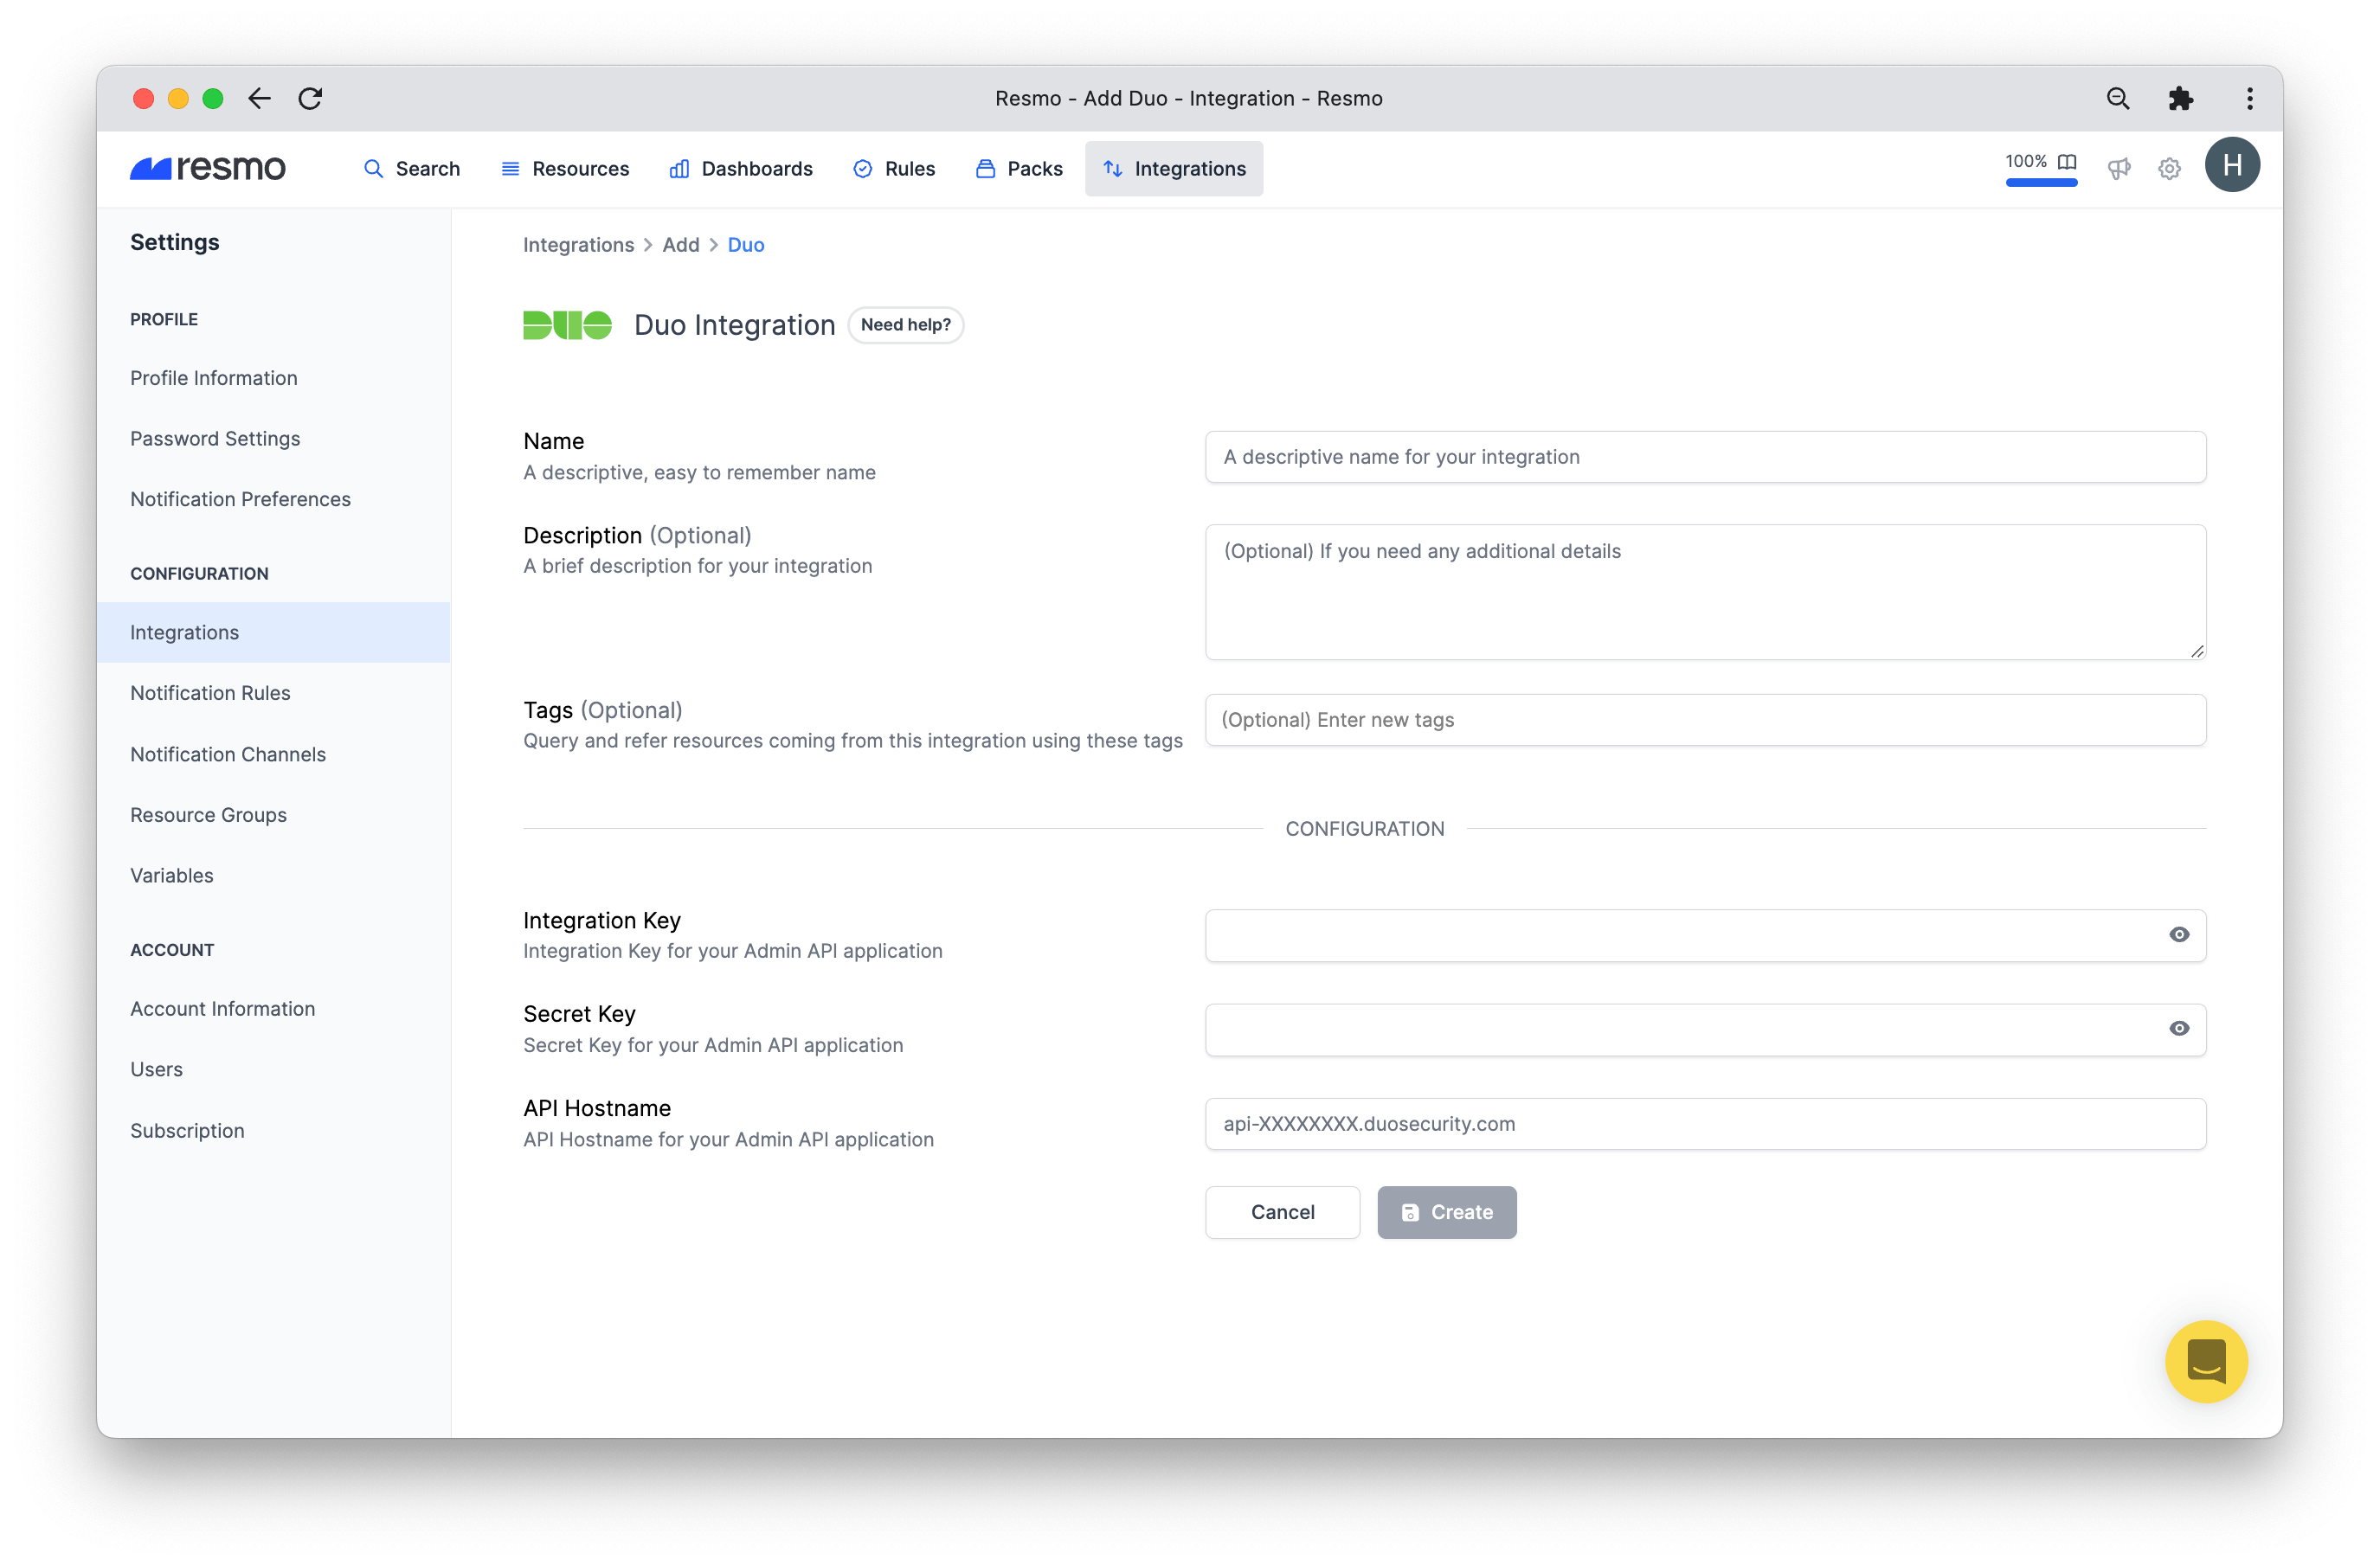Open the Rules nav item
2380x1566 pixels.
click(894, 168)
